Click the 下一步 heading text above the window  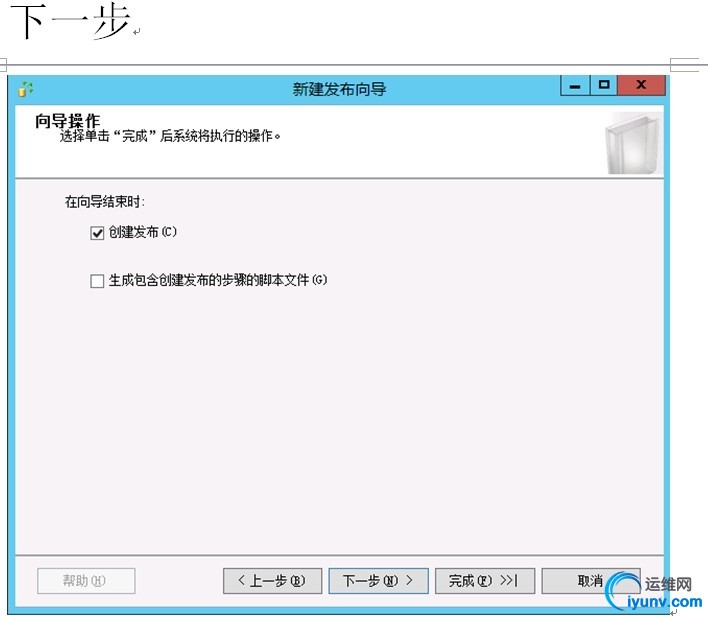(70, 21)
